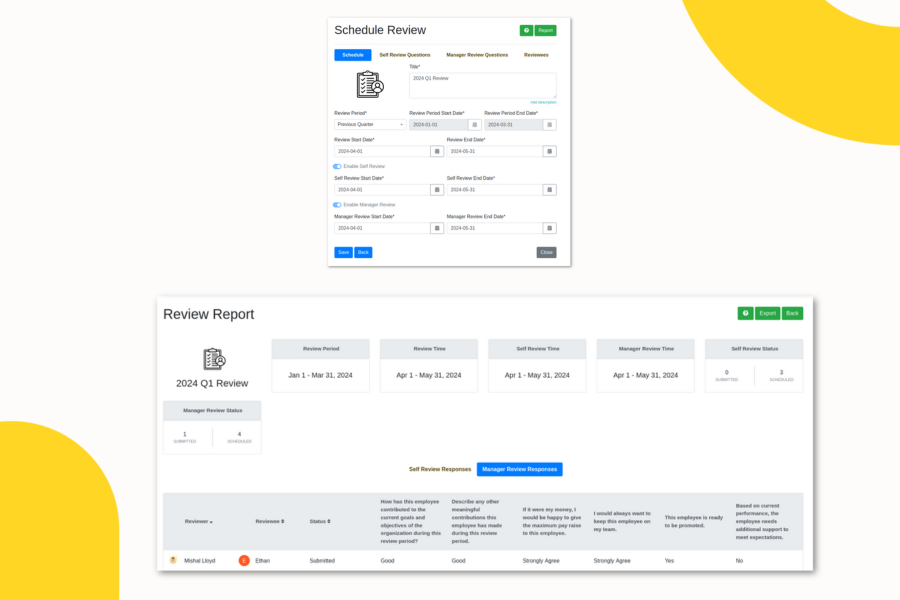Click the Title text field
The height and width of the screenshot is (600, 900).
pyautogui.click(x=483, y=86)
